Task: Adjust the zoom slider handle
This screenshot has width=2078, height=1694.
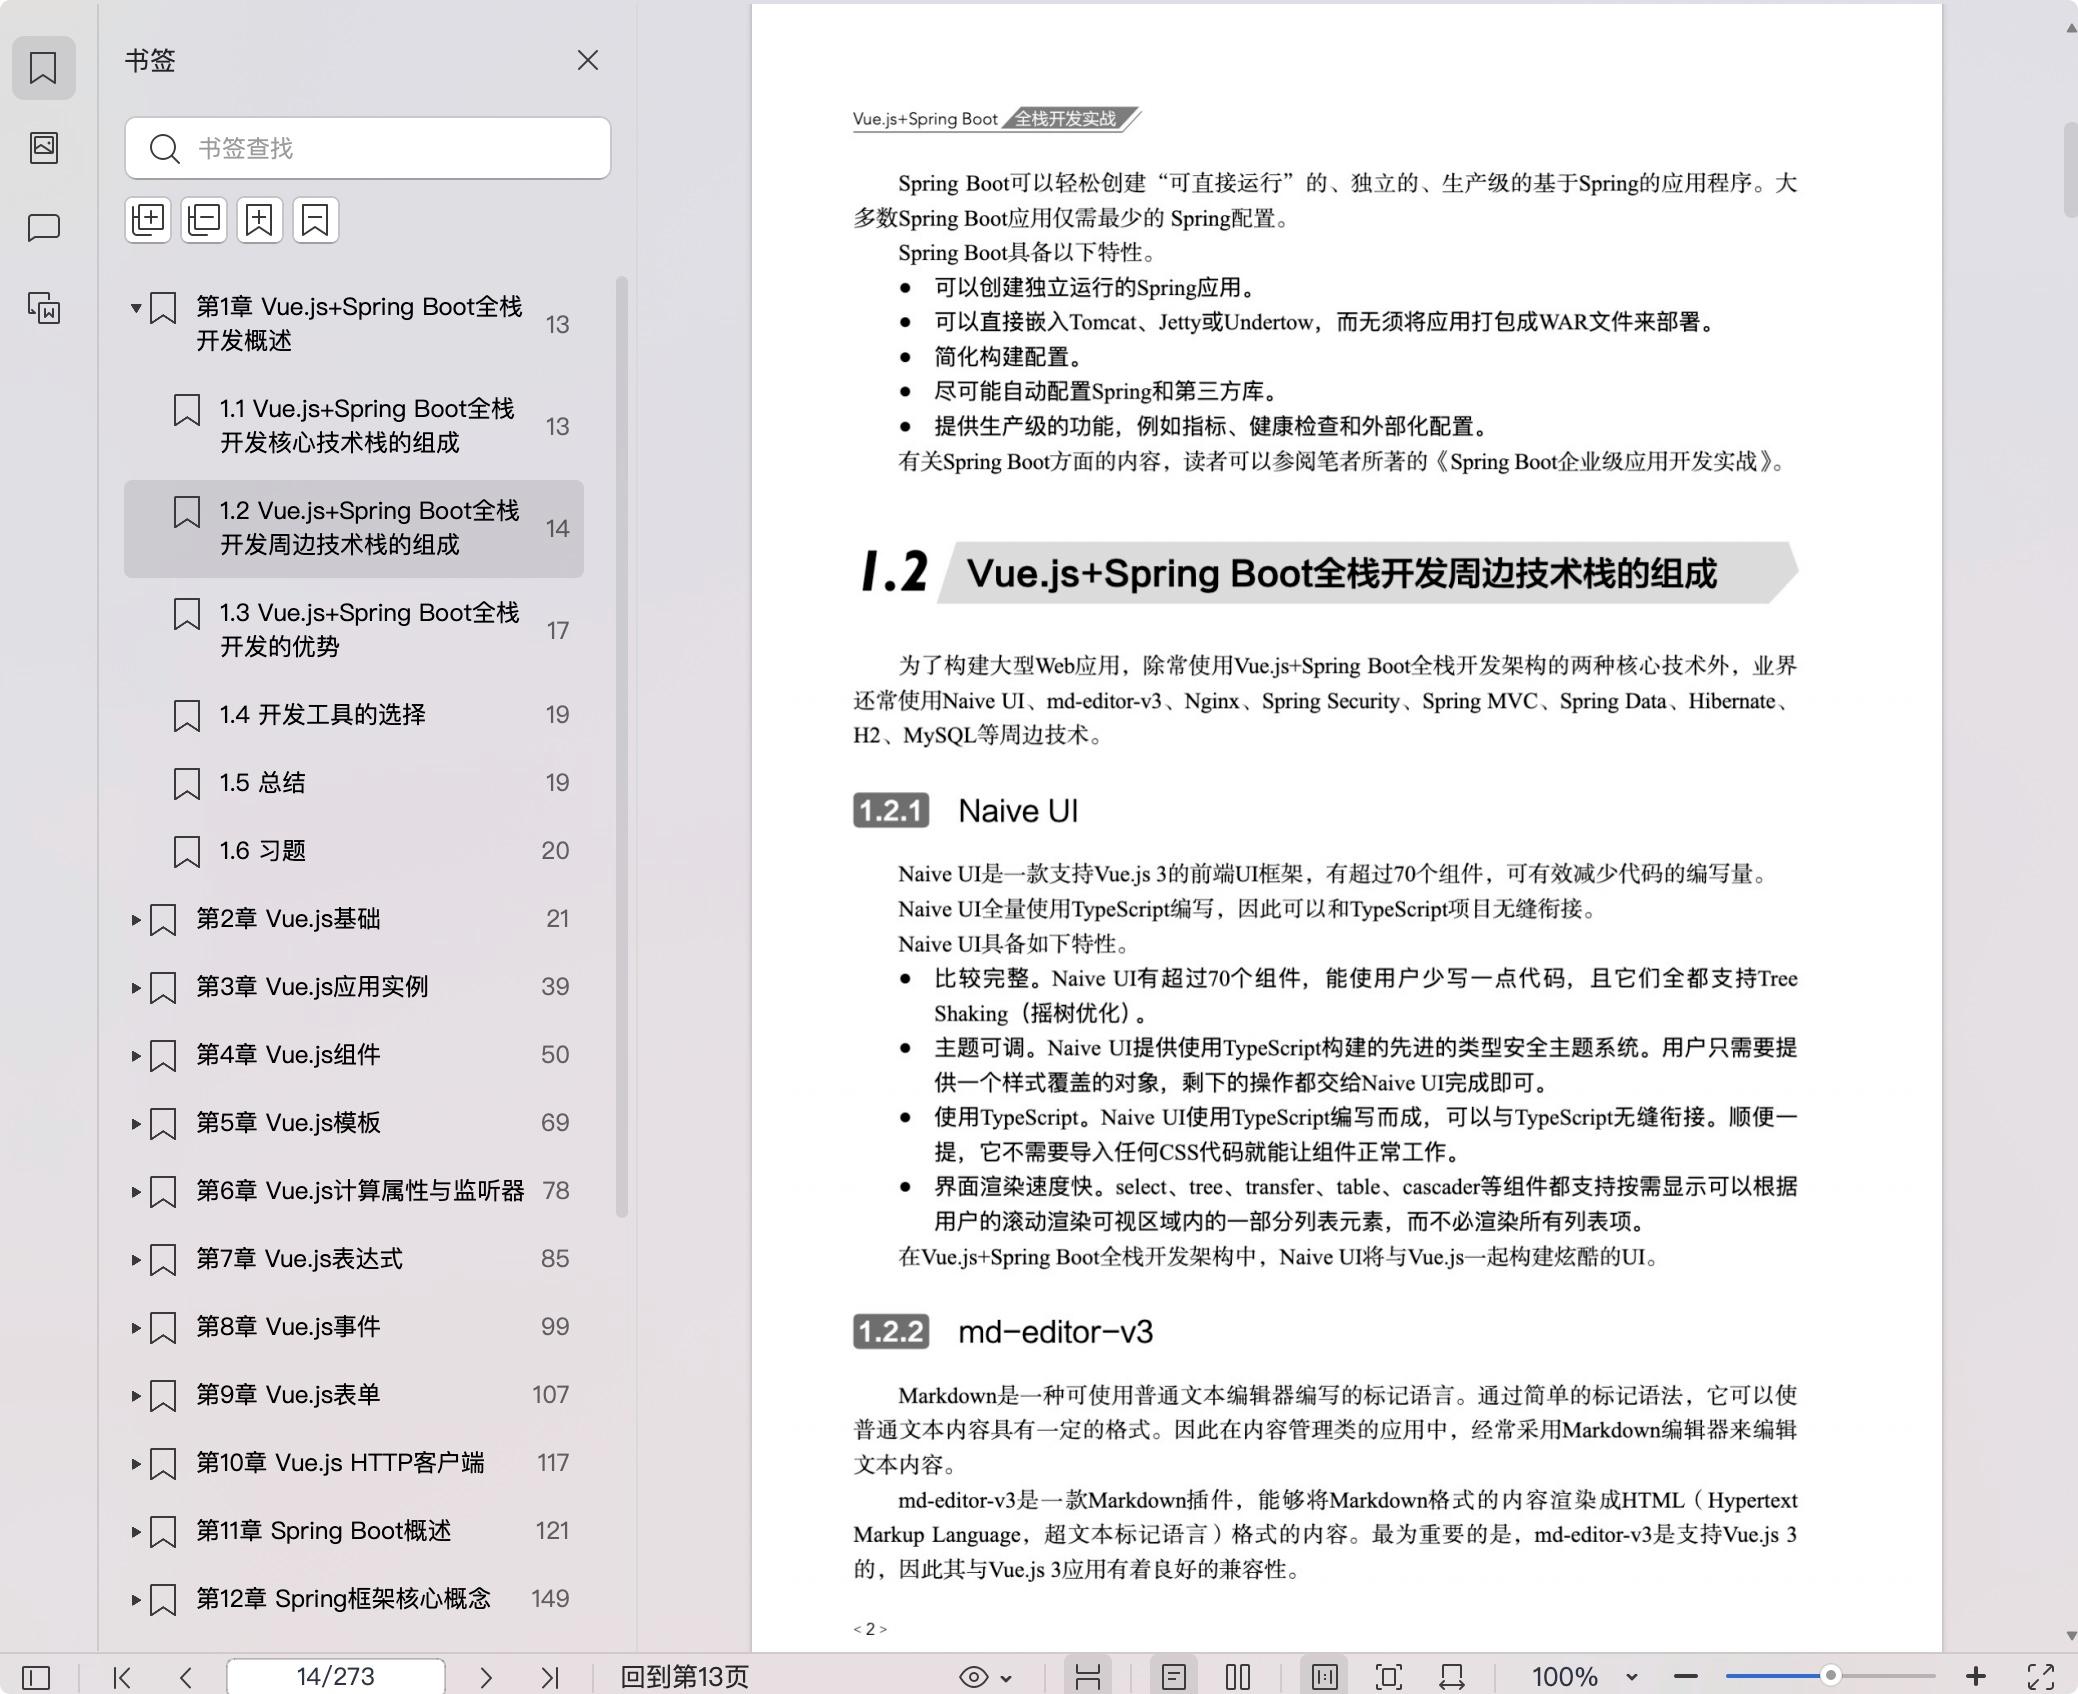Action: (x=1830, y=1675)
